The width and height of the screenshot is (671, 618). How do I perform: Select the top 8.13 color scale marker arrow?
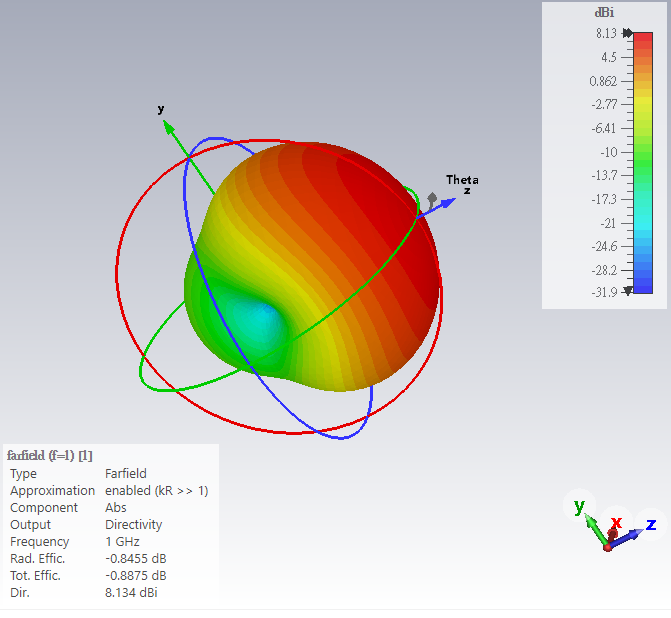click(627, 34)
